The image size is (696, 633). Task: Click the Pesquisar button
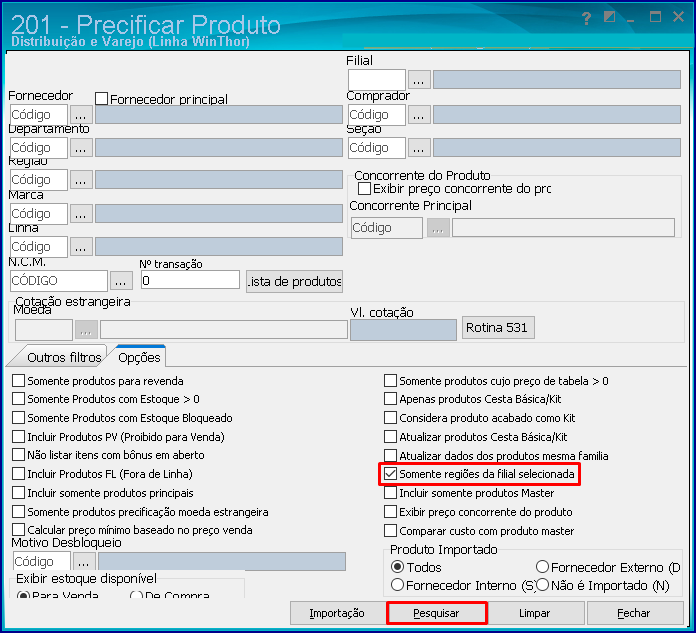pyautogui.click(x=436, y=613)
